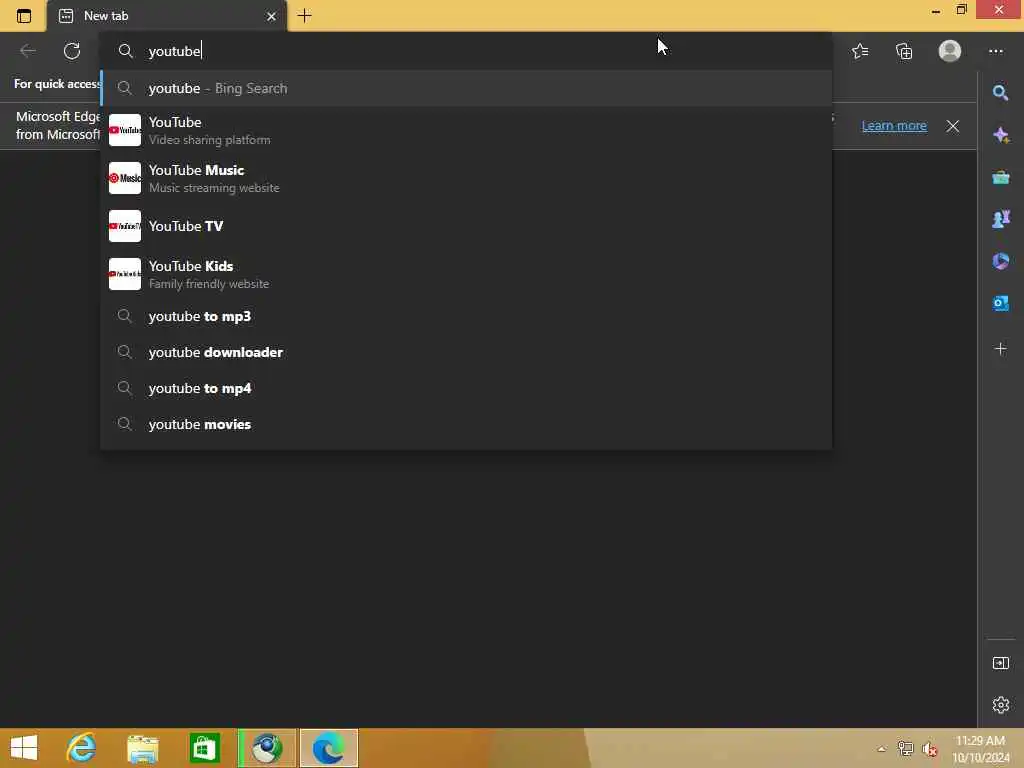
Task: Select 'youtube movies' suggestion
Action: pos(466,424)
